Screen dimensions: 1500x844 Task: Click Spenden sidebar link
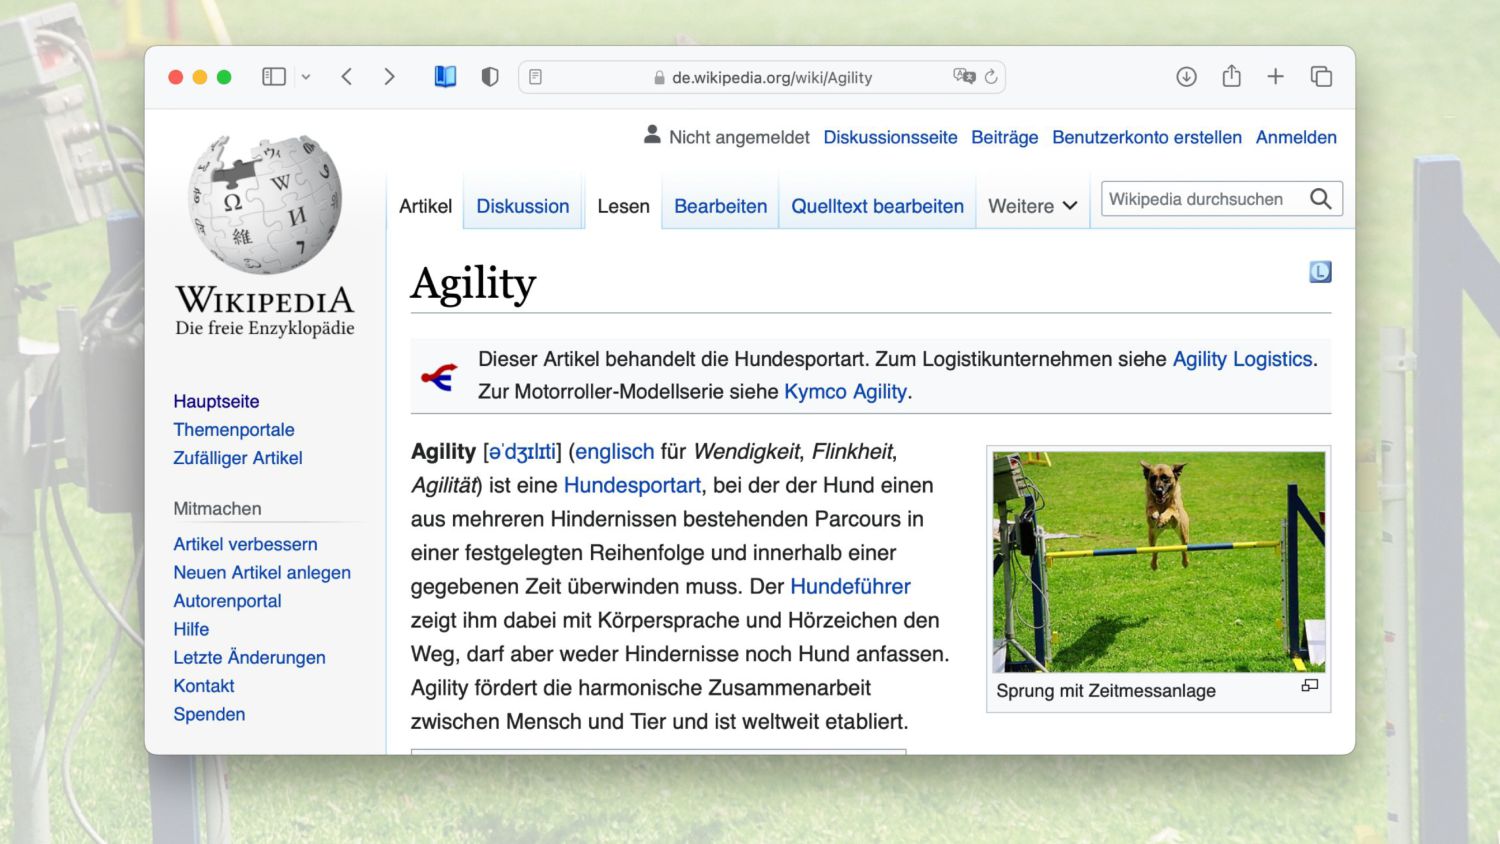209,714
